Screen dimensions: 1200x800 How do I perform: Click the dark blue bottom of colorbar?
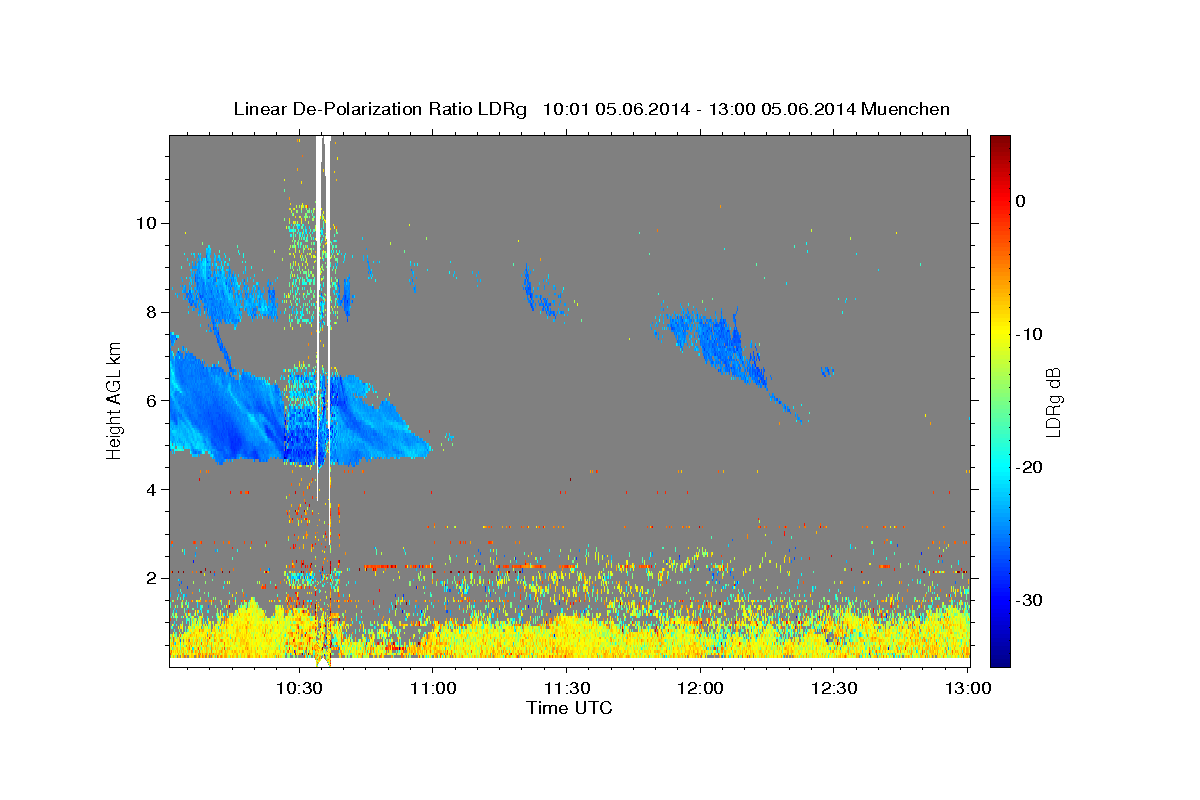click(1000, 658)
